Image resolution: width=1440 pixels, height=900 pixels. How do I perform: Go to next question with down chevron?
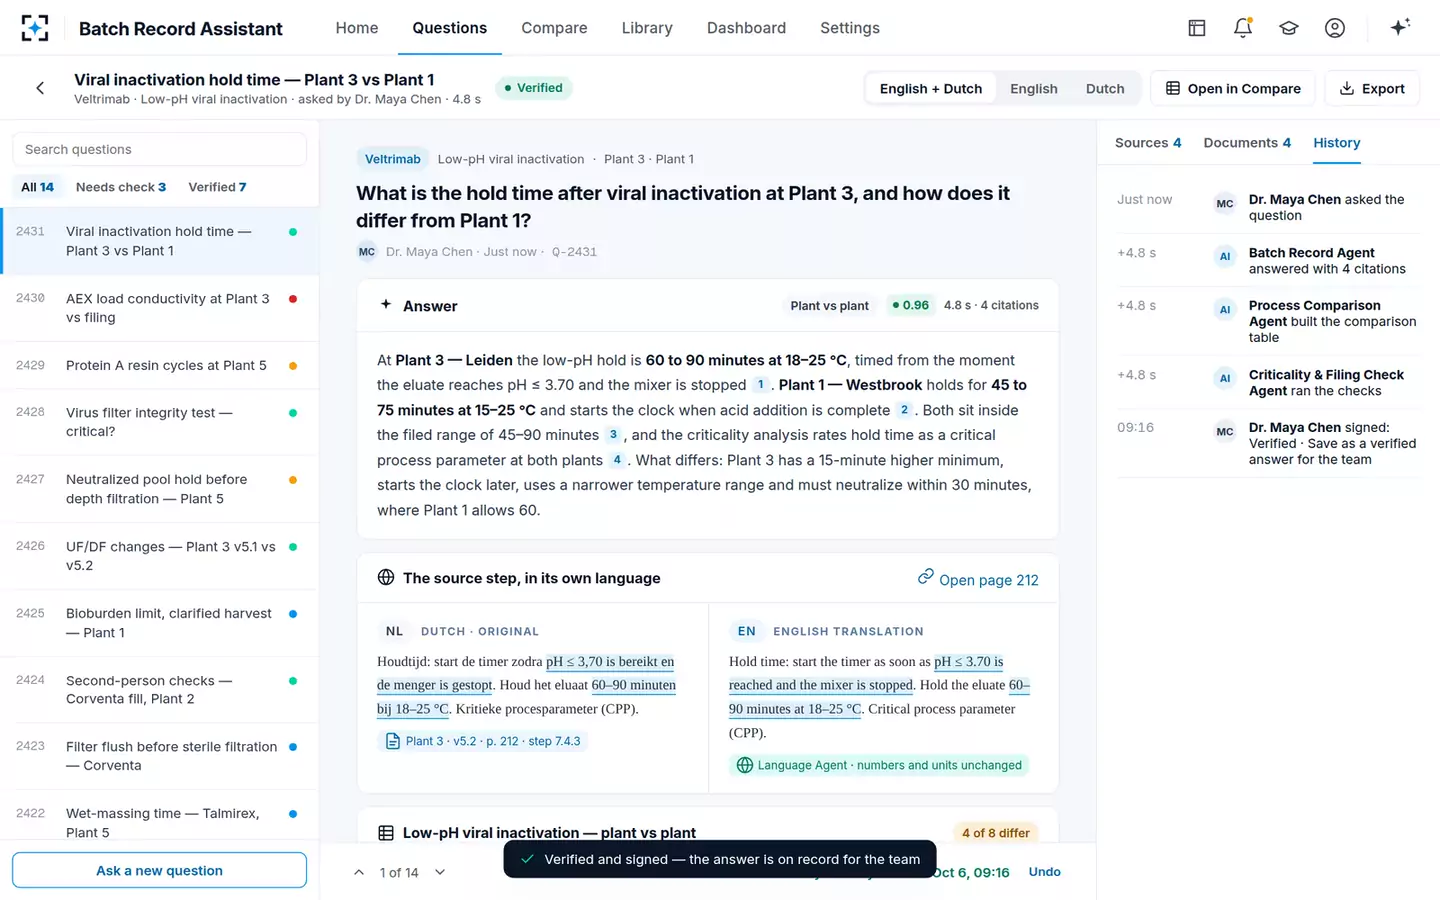(x=439, y=873)
